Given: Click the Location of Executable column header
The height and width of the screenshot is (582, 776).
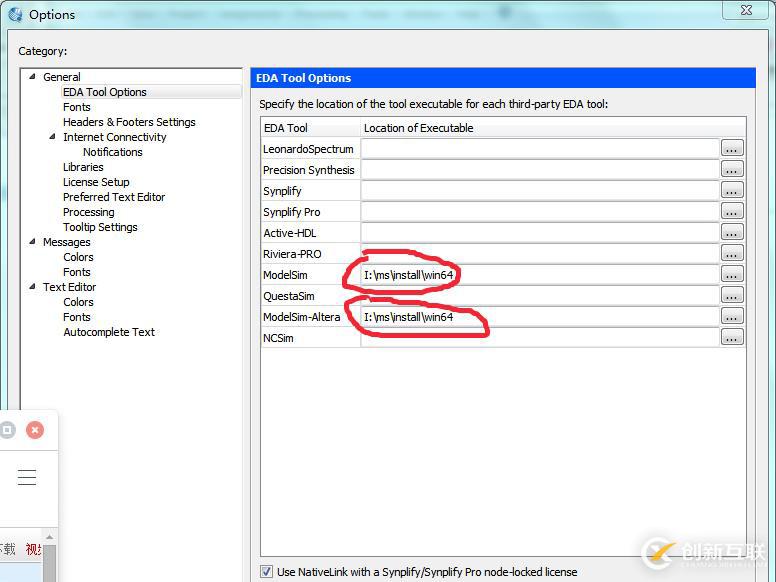Looking at the screenshot, I should point(553,128).
